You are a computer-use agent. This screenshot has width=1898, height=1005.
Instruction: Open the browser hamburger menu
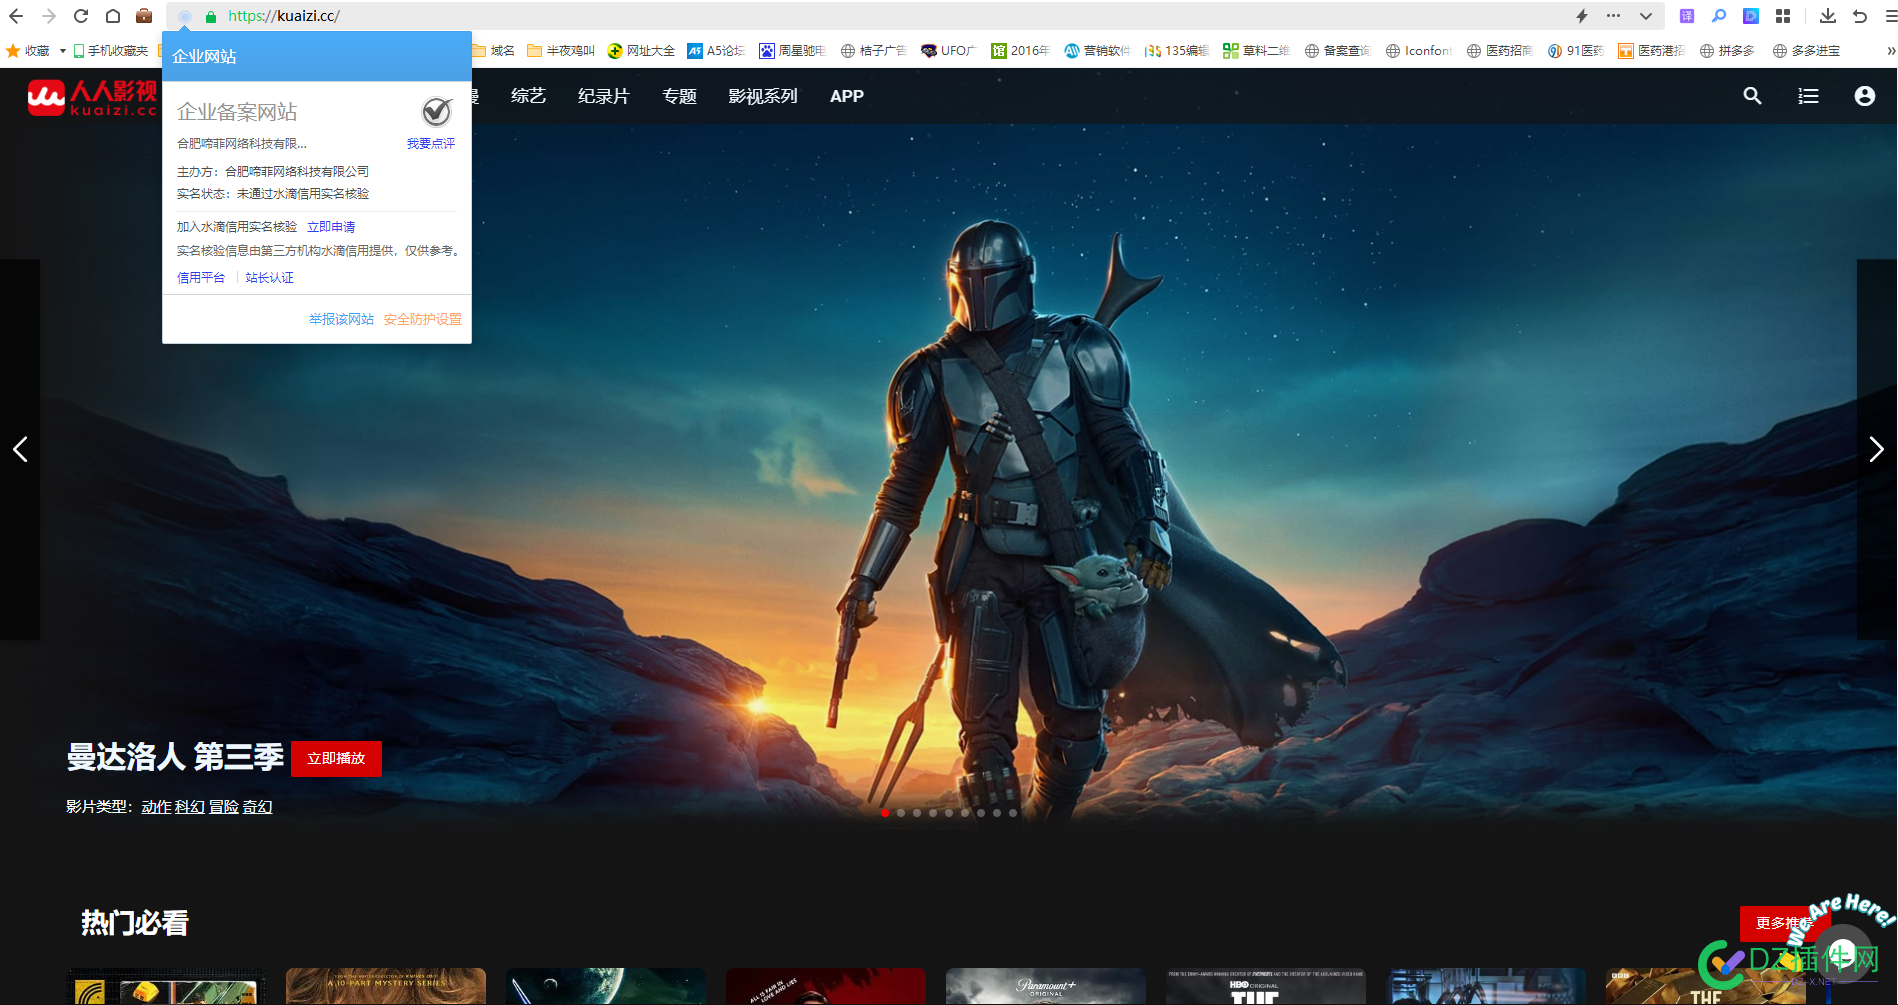click(1890, 16)
